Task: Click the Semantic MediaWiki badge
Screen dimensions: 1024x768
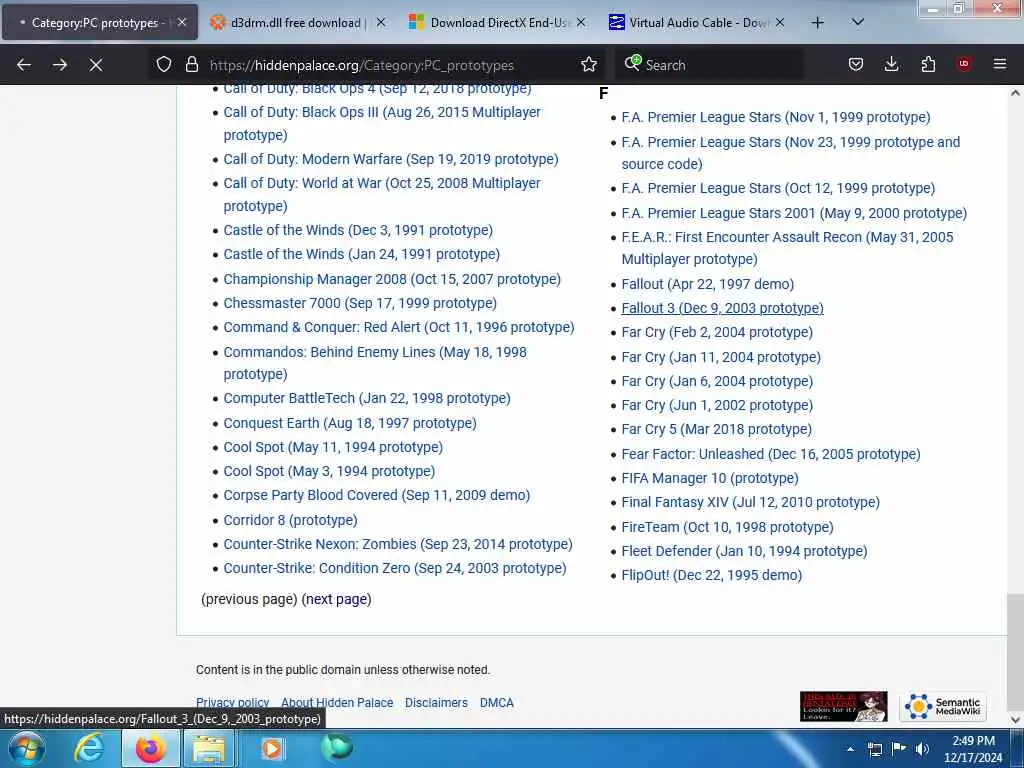Action: [x=943, y=706]
